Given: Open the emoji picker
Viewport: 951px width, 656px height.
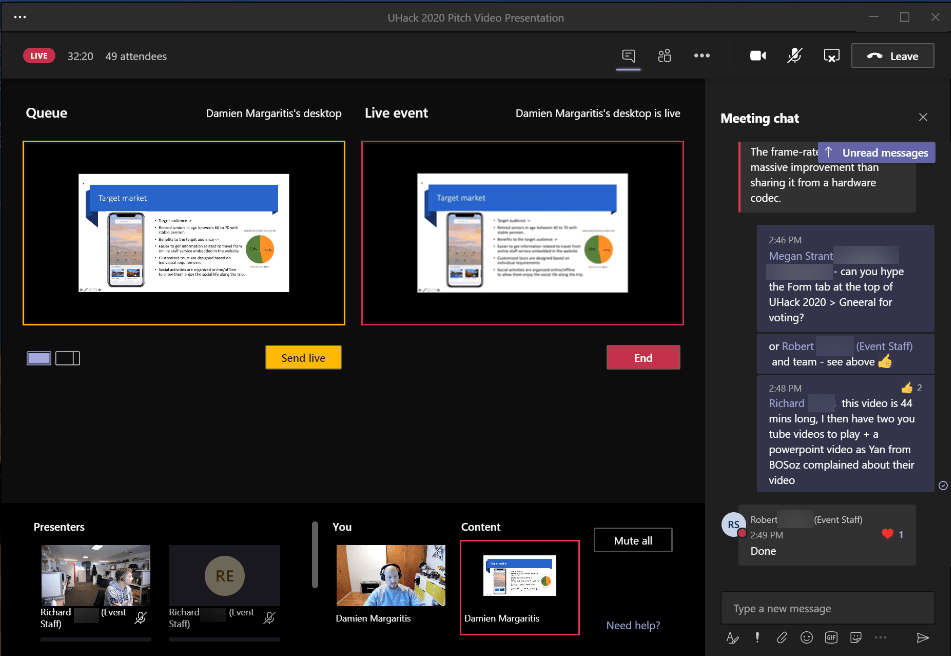Looking at the screenshot, I should (x=807, y=637).
